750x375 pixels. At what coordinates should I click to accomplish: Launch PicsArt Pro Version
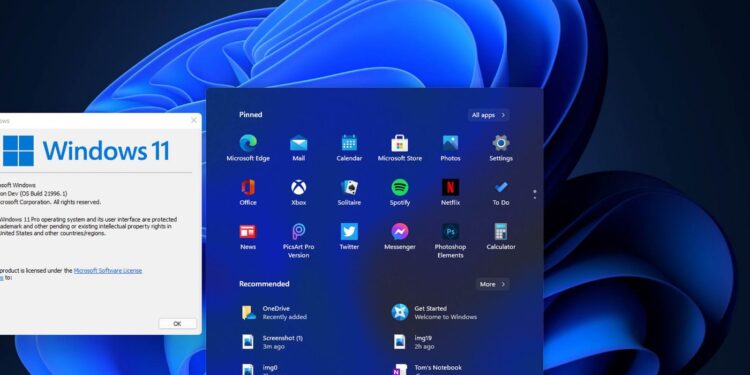point(298,240)
